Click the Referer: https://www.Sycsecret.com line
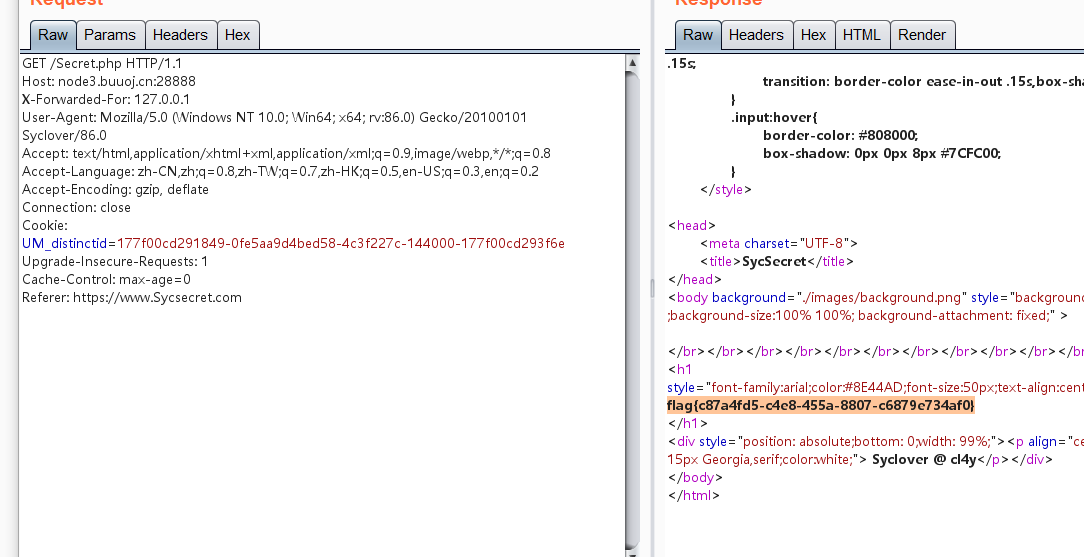Screen dimensions: 1084x557 132,297
